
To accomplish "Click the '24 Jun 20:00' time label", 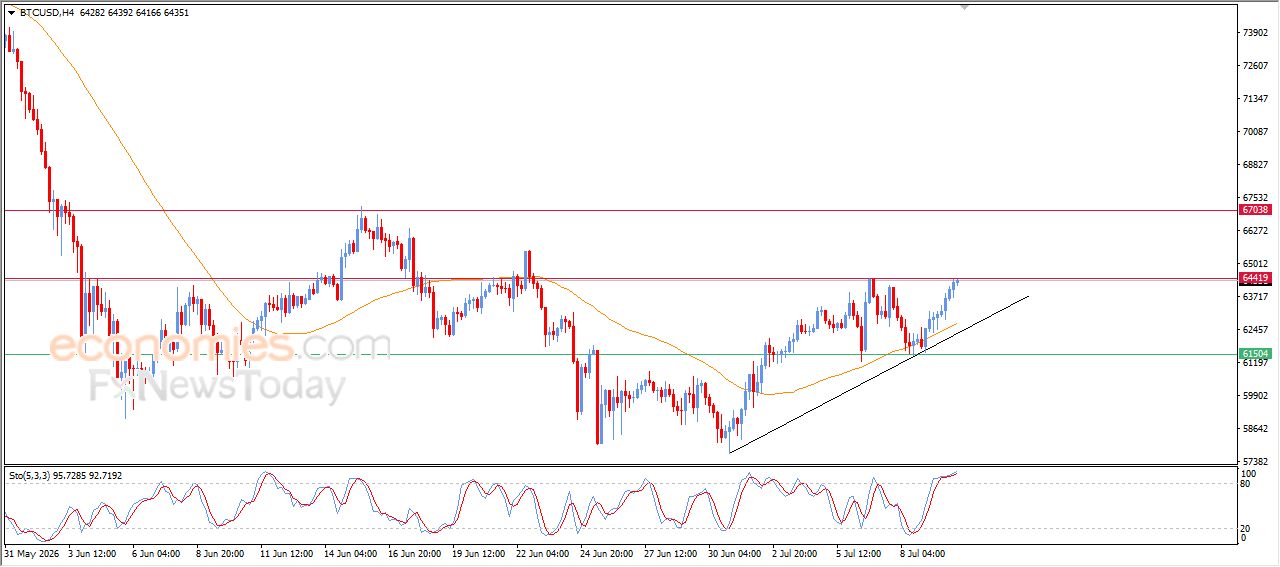I will [x=606, y=552].
